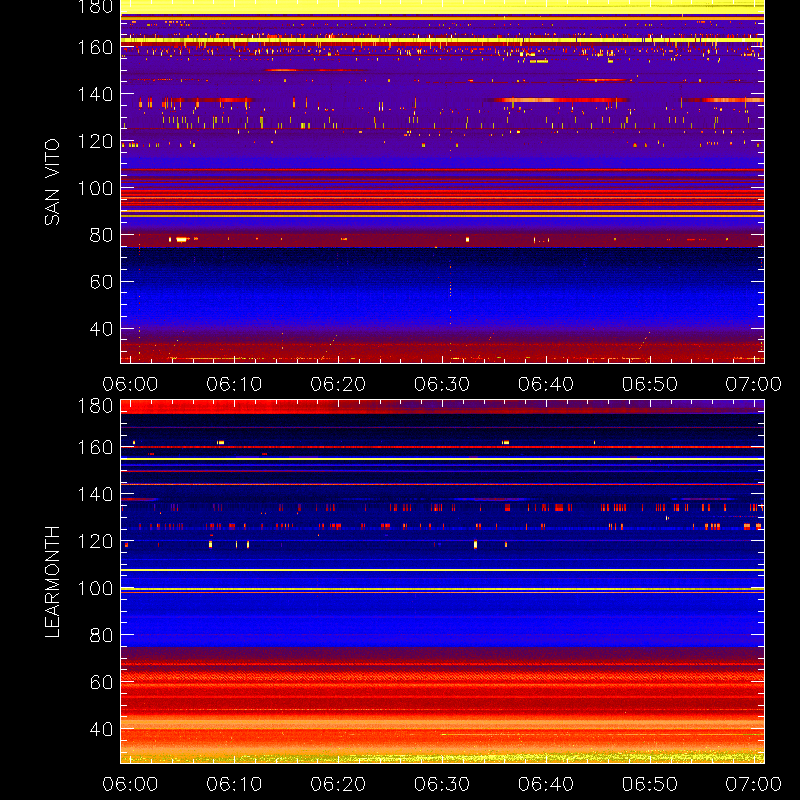Pick the 100 frequency label on Learmonth plot
Image resolution: width=800 pixels, height=800 pixels.
pos(95,589)
